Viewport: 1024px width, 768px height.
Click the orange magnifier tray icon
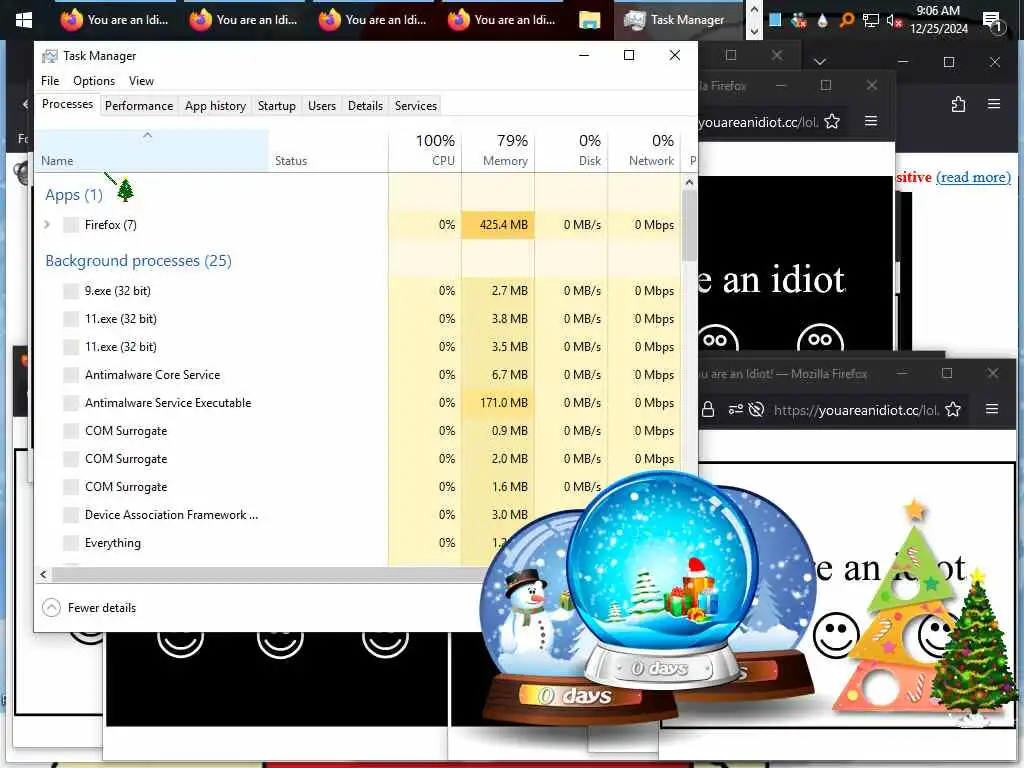pos(846,20)
